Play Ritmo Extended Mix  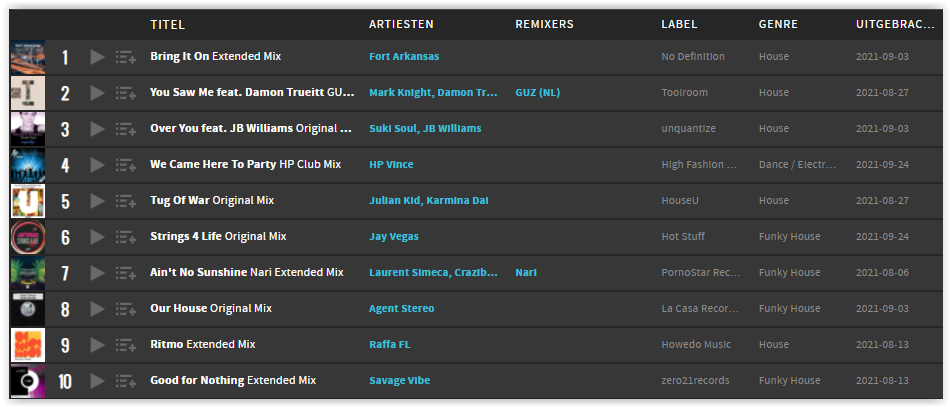pyautogui.click(x=97, y=345)
